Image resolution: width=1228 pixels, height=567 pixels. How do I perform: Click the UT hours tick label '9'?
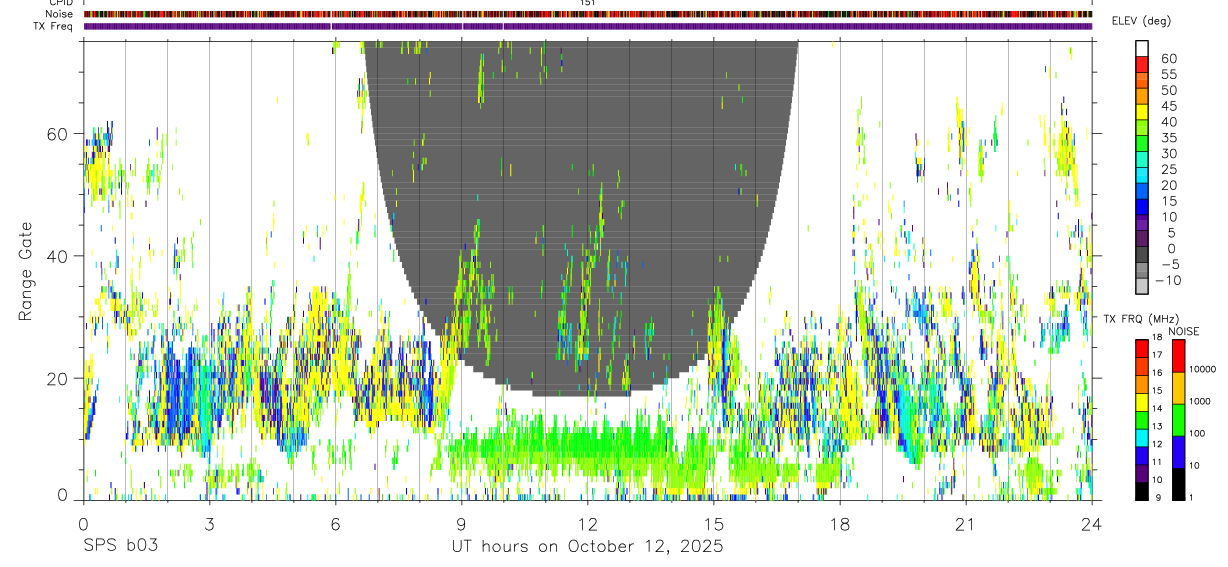point(461,524)
